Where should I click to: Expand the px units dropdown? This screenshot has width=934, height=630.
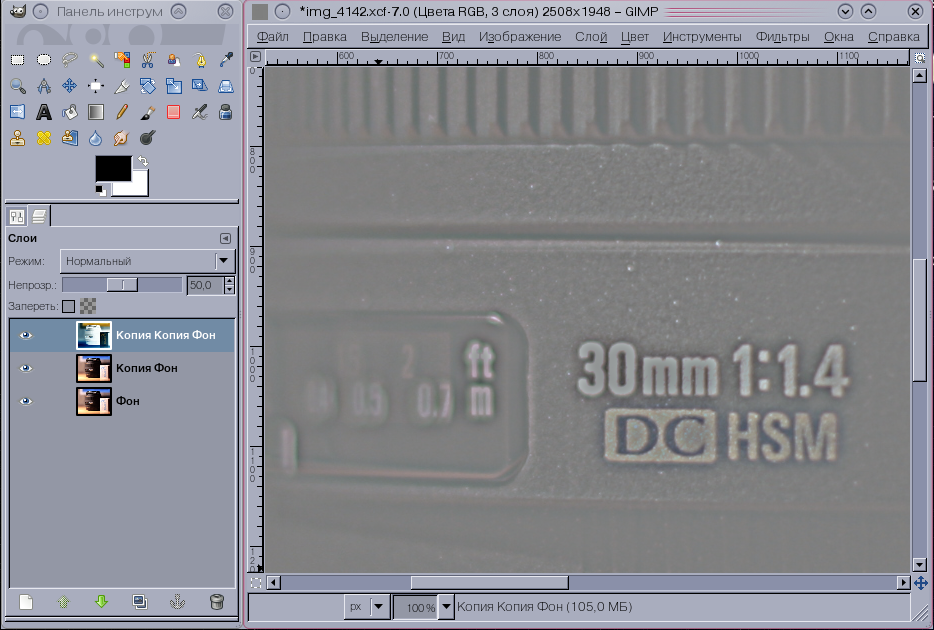[x=377, y=607]
